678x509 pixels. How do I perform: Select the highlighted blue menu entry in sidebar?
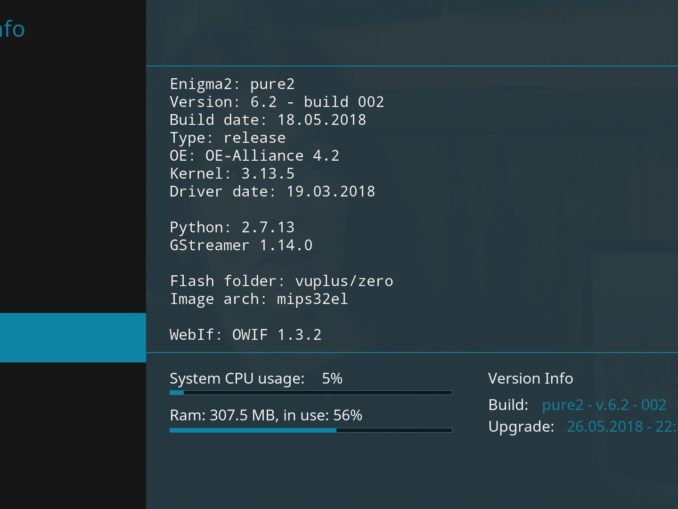point(73,338)
